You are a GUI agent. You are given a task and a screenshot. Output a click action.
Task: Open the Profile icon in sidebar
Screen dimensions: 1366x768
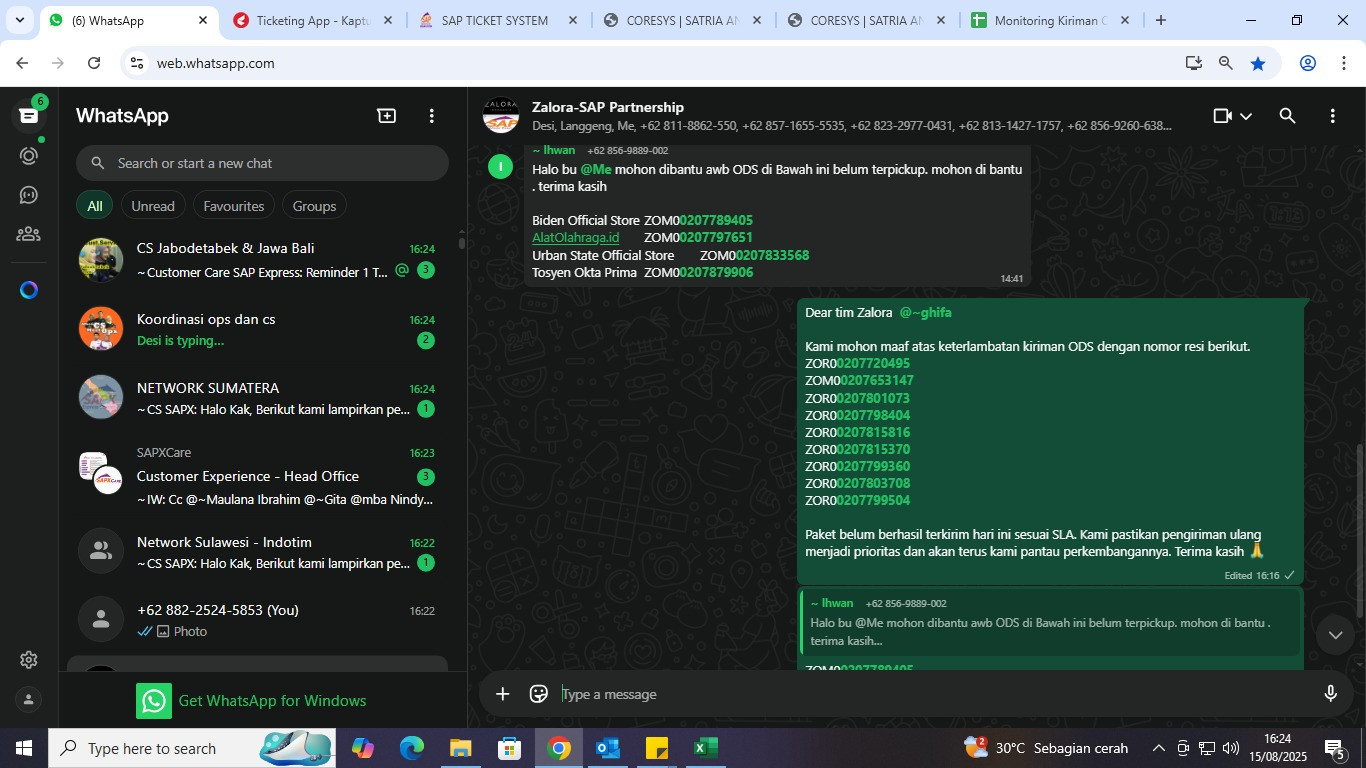[28, 700]
